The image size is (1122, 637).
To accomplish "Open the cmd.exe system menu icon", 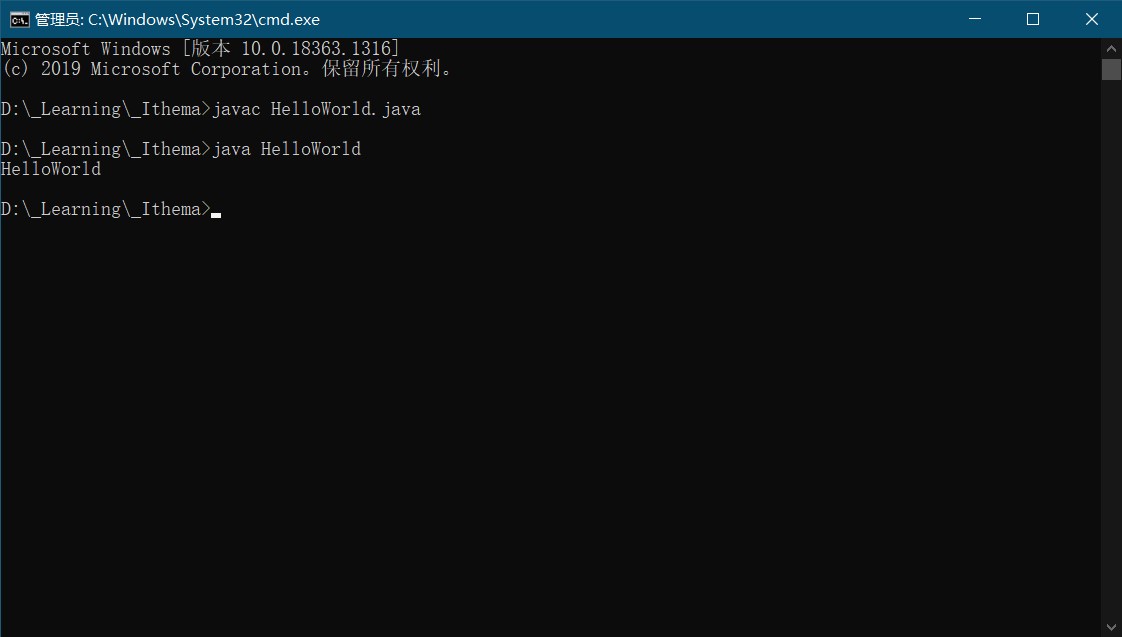I will [x=19, y=19].
